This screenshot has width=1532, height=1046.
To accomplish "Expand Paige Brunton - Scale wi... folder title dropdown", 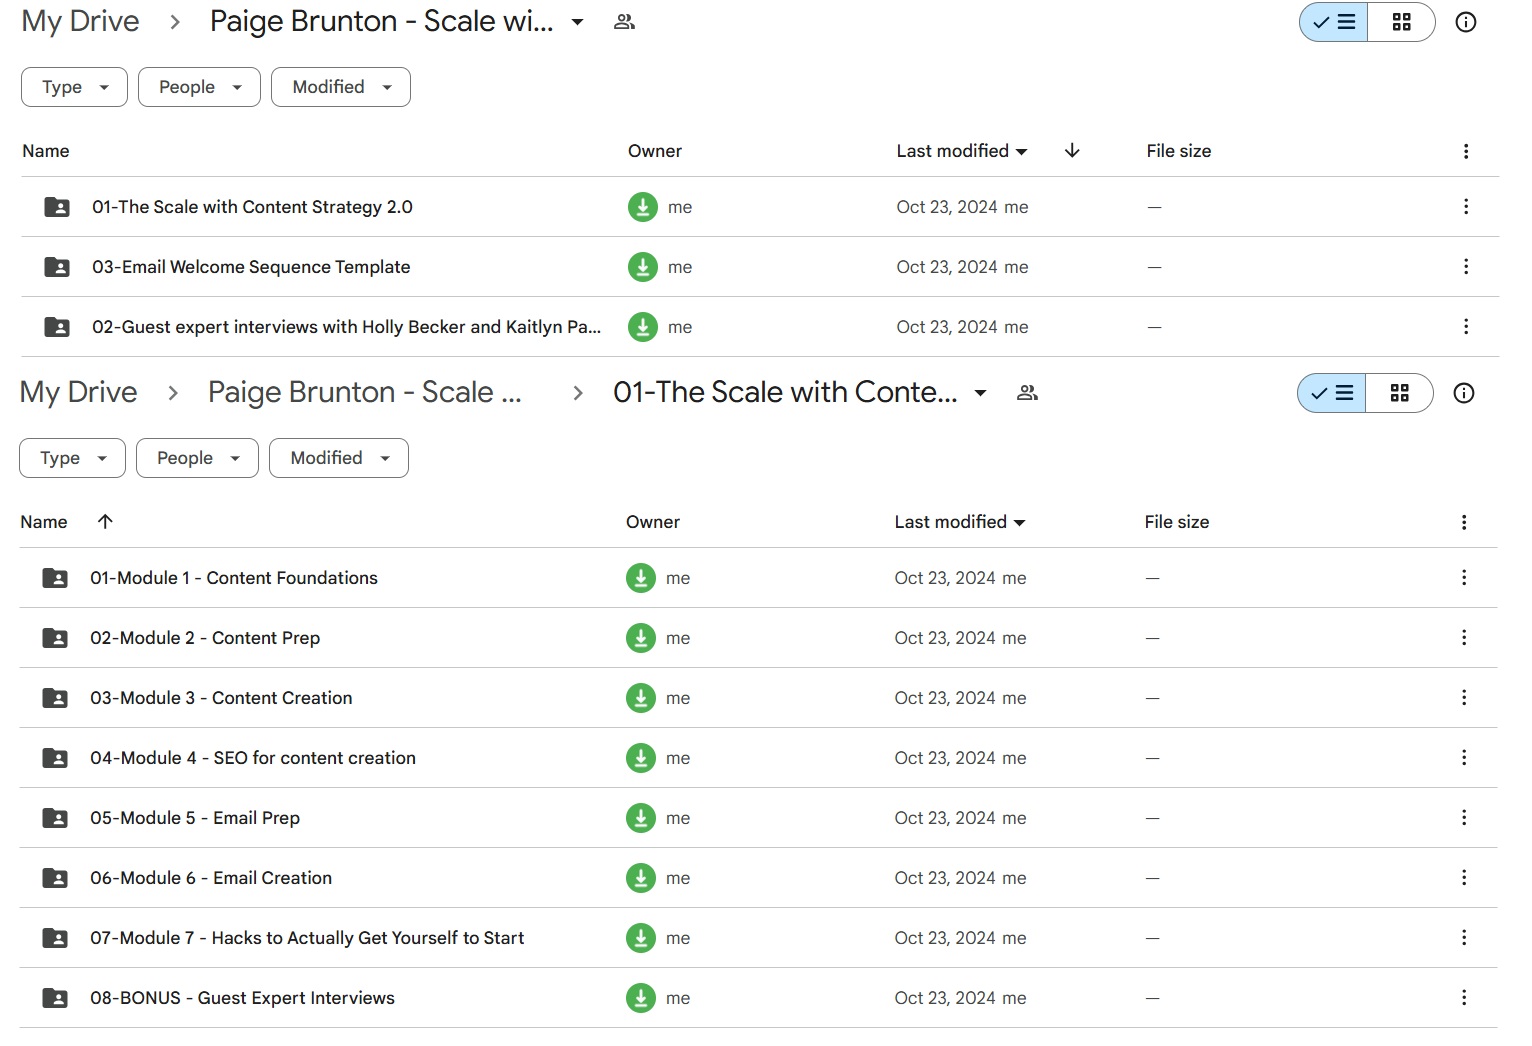I will click(577, 22).
